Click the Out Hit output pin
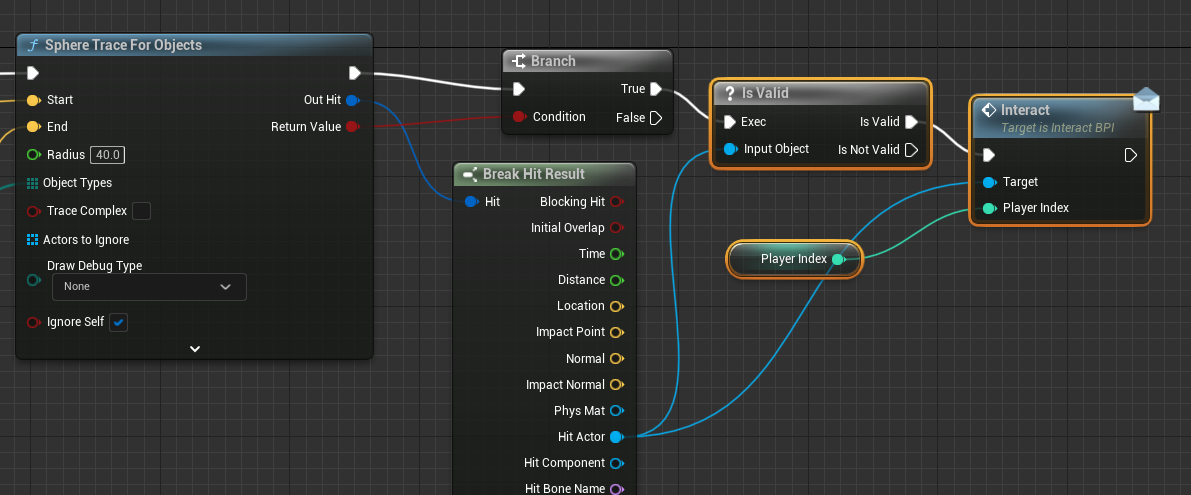This screenshot has height=495, width=1191. (x=352, y=100)
